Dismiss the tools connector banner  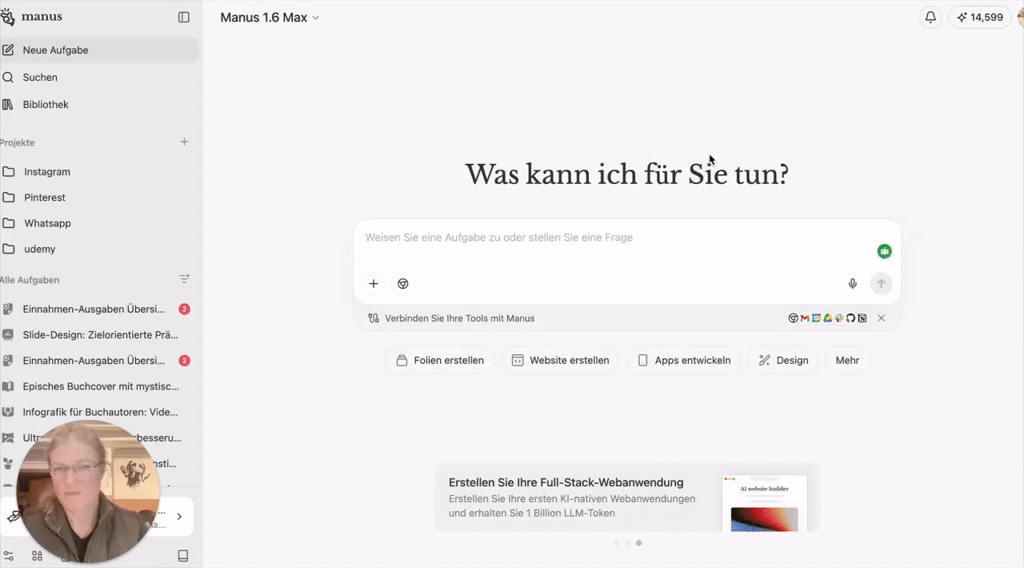[x=881, y=318]
